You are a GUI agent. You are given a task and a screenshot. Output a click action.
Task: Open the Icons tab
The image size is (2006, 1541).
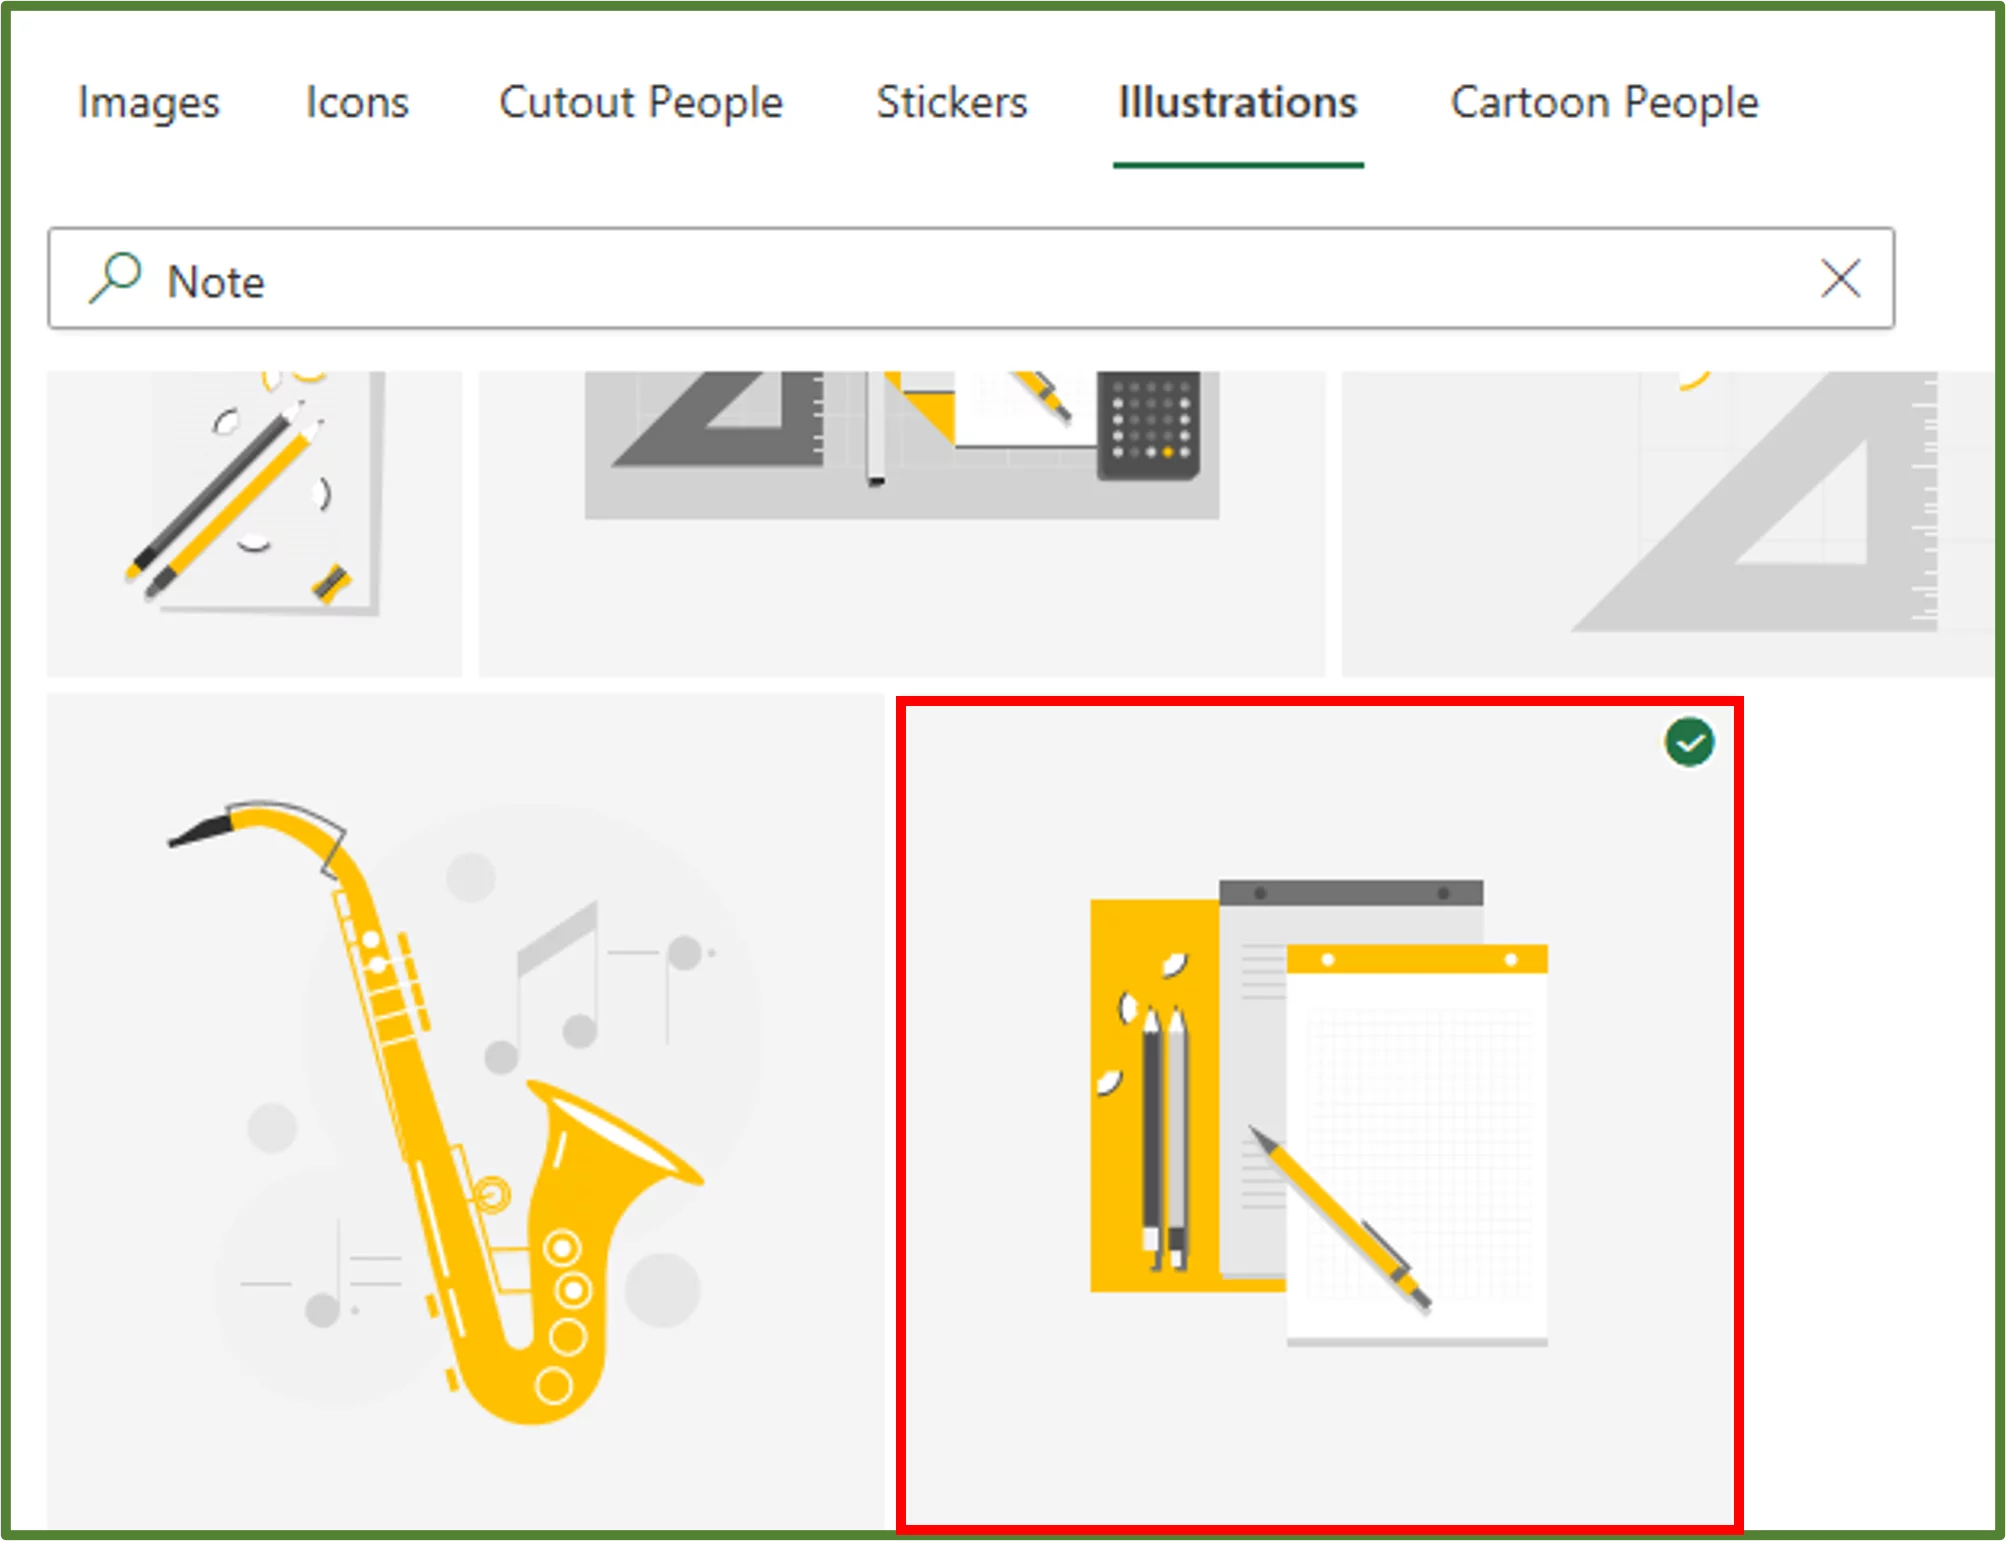coord(357,103)
